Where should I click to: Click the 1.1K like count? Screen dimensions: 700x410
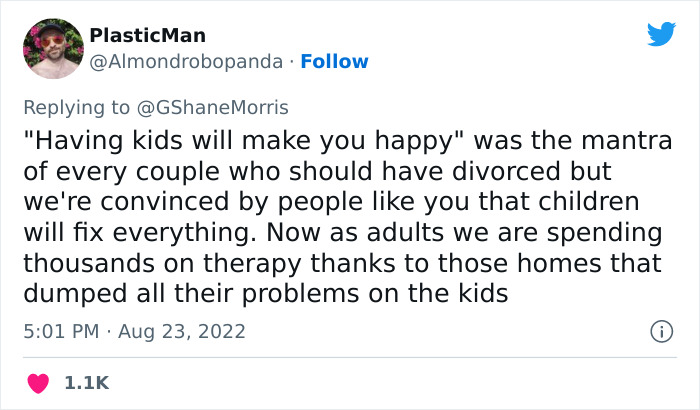(x=85, y=383)
